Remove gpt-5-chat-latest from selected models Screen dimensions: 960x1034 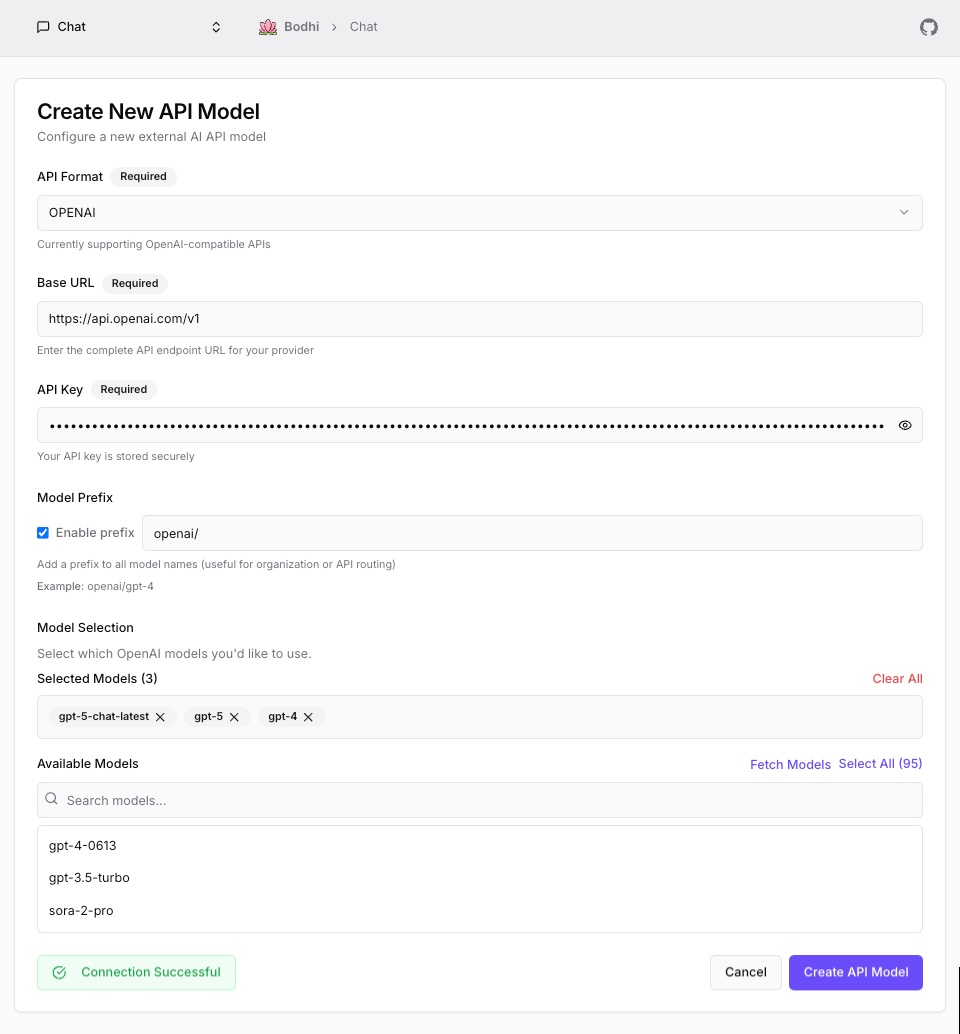(x=160, y=717)
